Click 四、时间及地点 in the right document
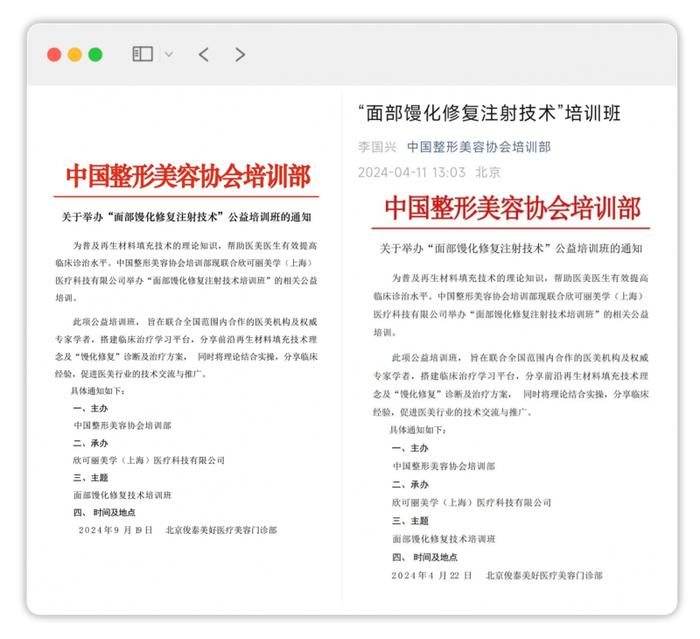The width and height of the screenshot is (700, 639). click(x=425, y=557)
